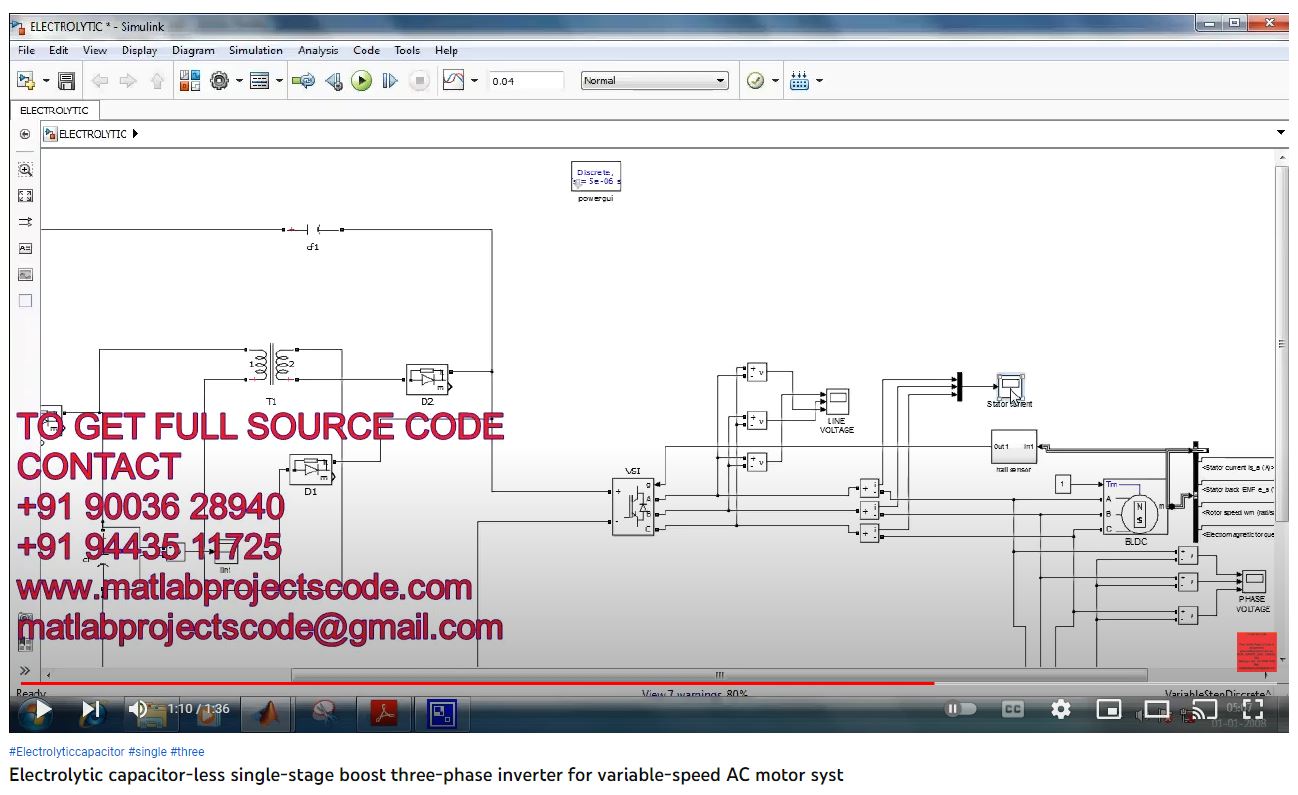Toggle closed captions on the video
Image resolution: width=1298 pixels, height=795 pixels.
(x=1012, y=709)
